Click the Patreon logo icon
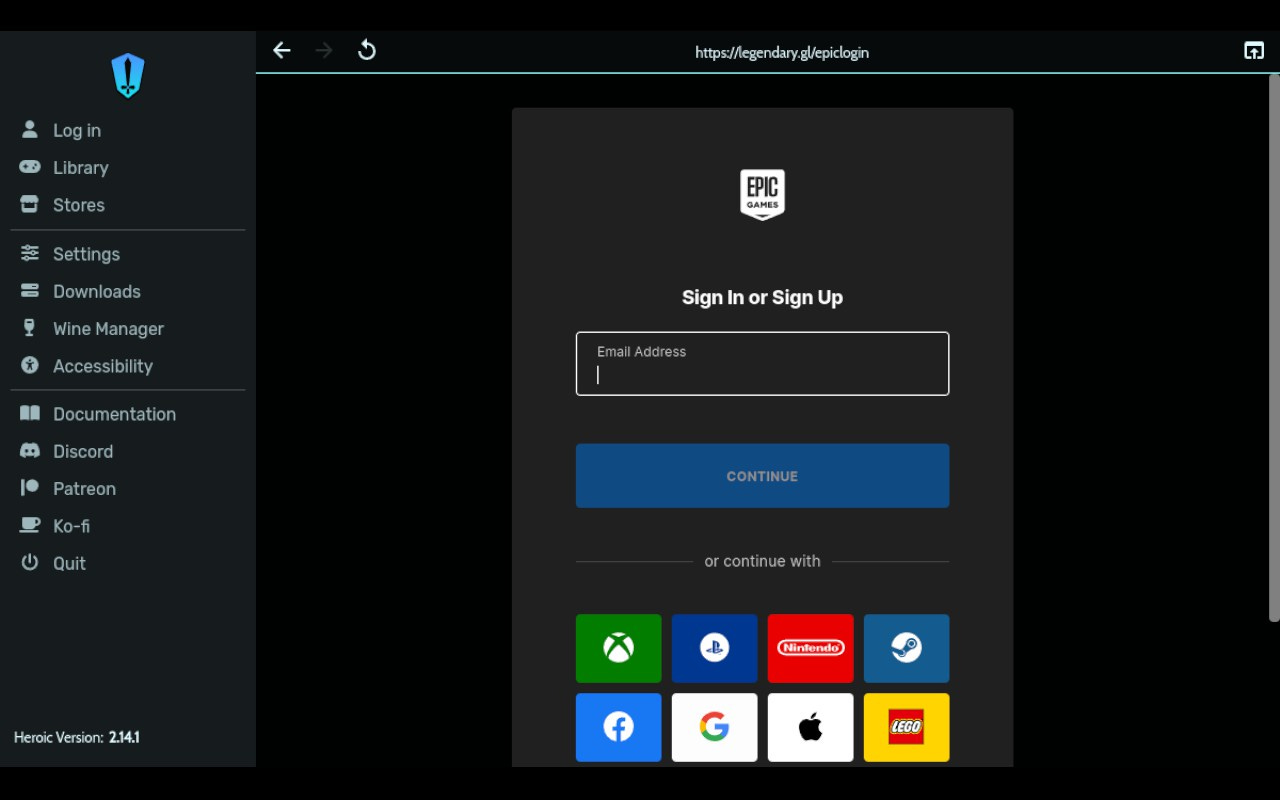This screenshot has width=1280, height=800. pos(30,488)
